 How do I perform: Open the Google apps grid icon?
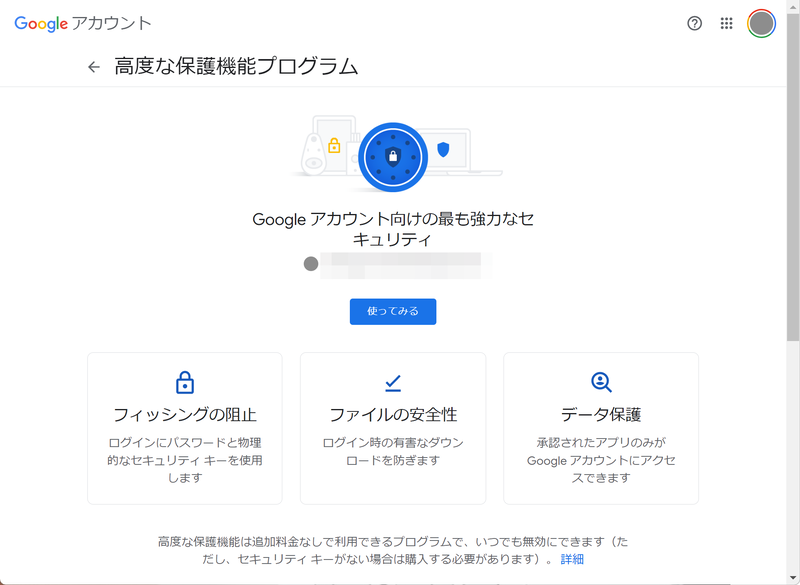727,23
